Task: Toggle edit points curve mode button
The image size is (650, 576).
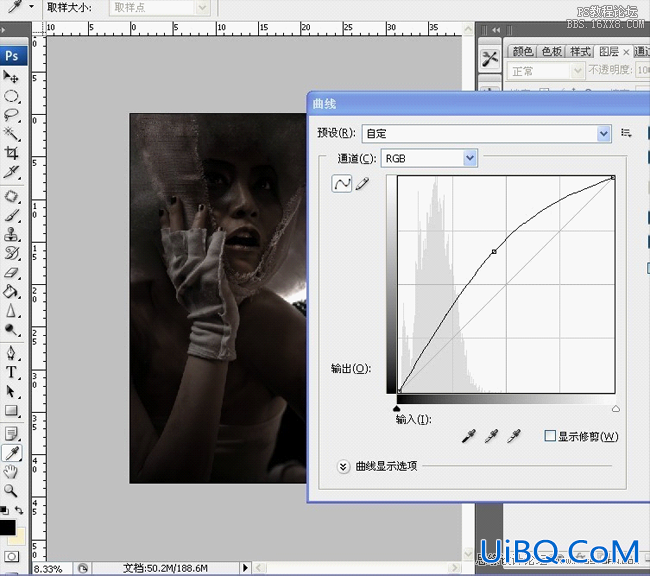Action: coord(342,184)
